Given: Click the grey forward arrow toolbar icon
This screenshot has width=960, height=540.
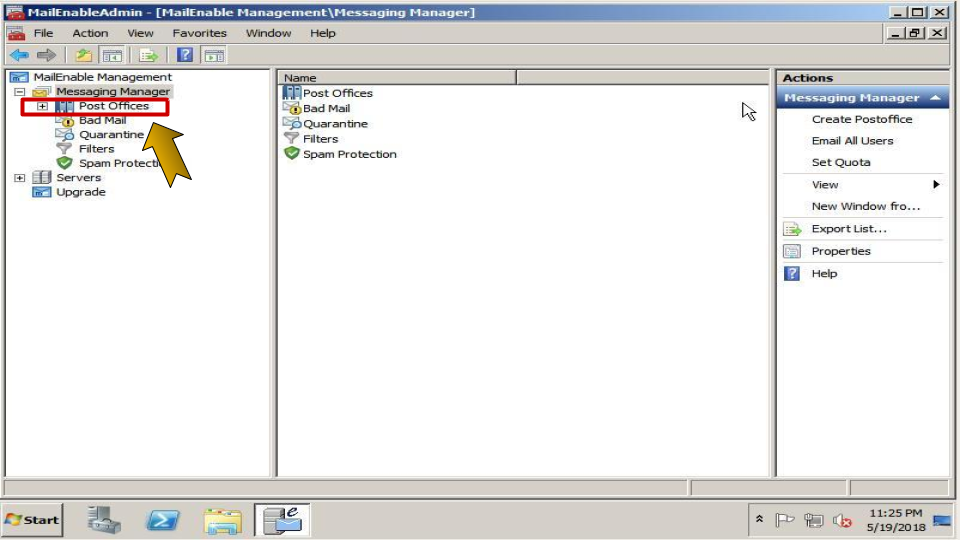Looking at the screenshot, I should pyautogui.click(x=46, y=56).
